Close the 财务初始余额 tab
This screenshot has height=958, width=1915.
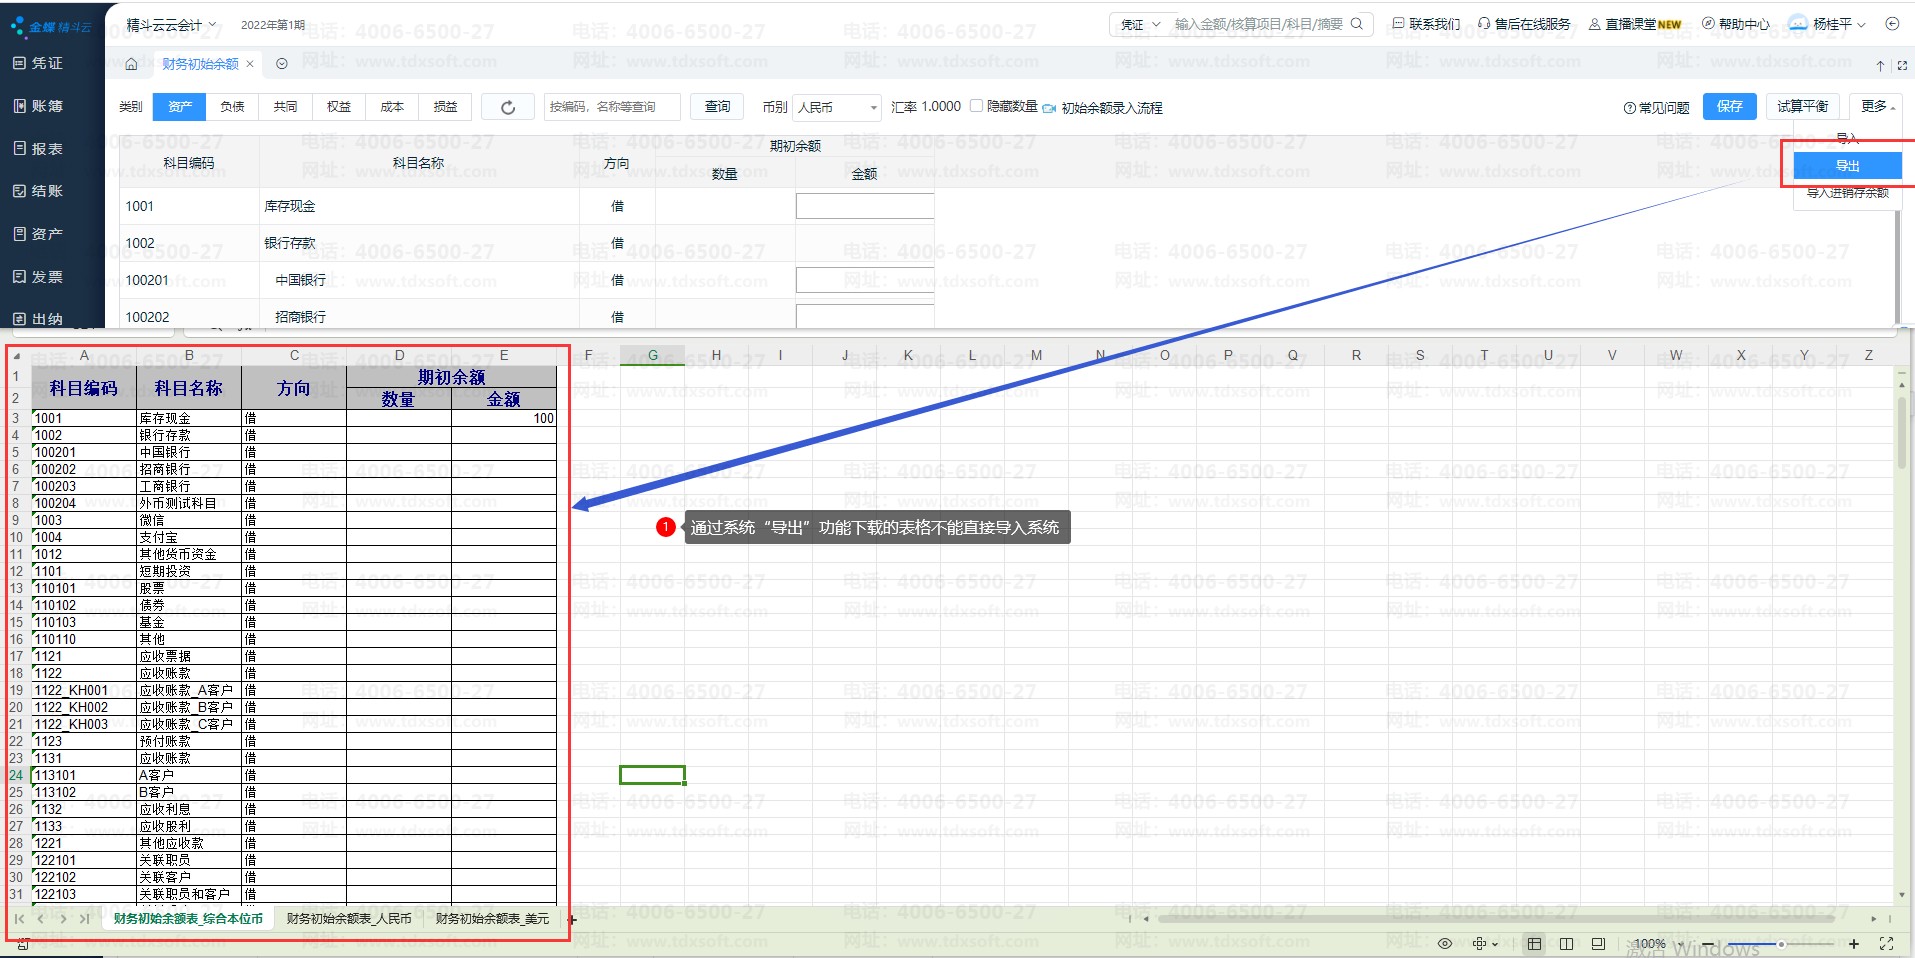250,64
